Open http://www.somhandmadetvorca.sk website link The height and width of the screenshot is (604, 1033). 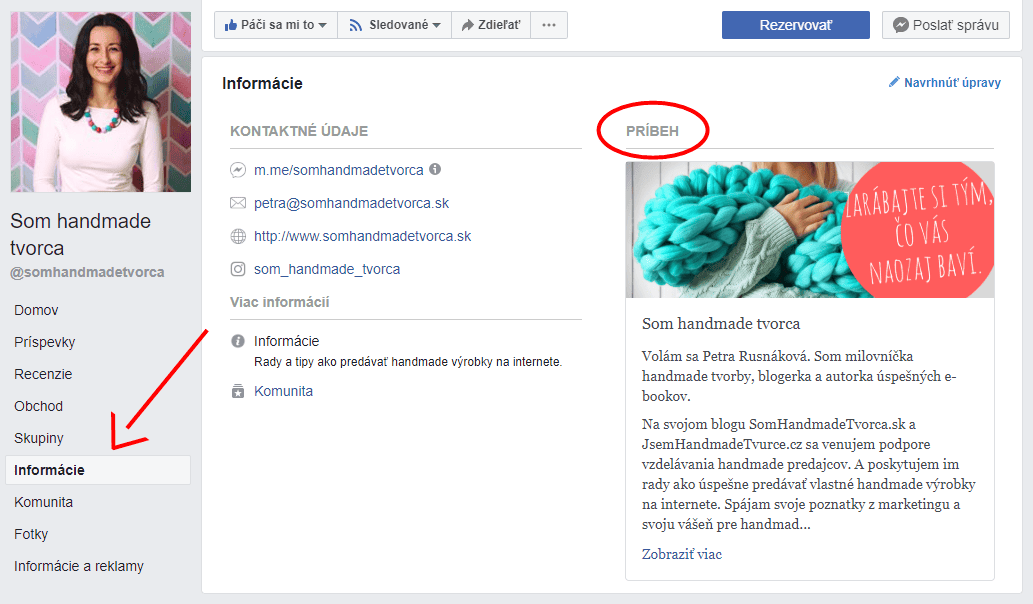click(362, 236)
